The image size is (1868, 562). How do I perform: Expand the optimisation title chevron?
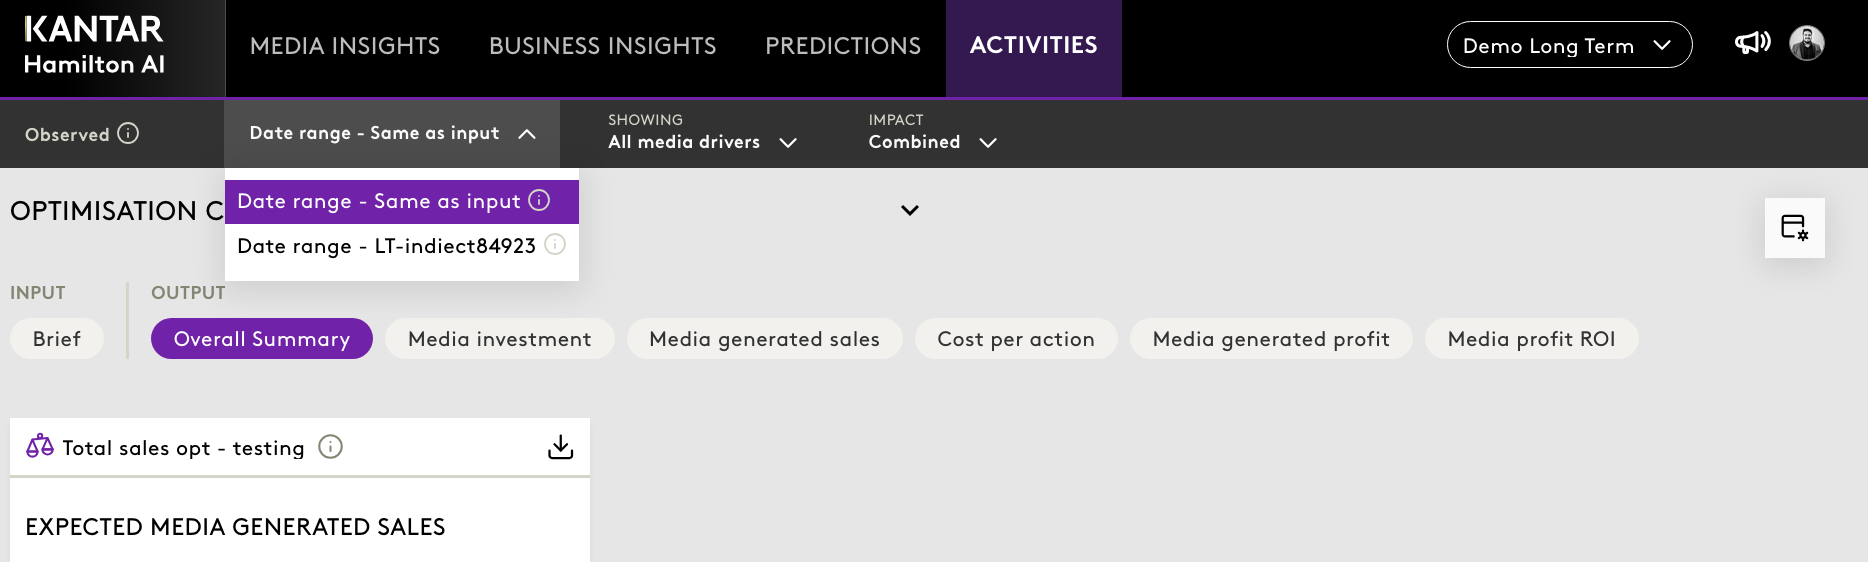[x=909, y=210]
